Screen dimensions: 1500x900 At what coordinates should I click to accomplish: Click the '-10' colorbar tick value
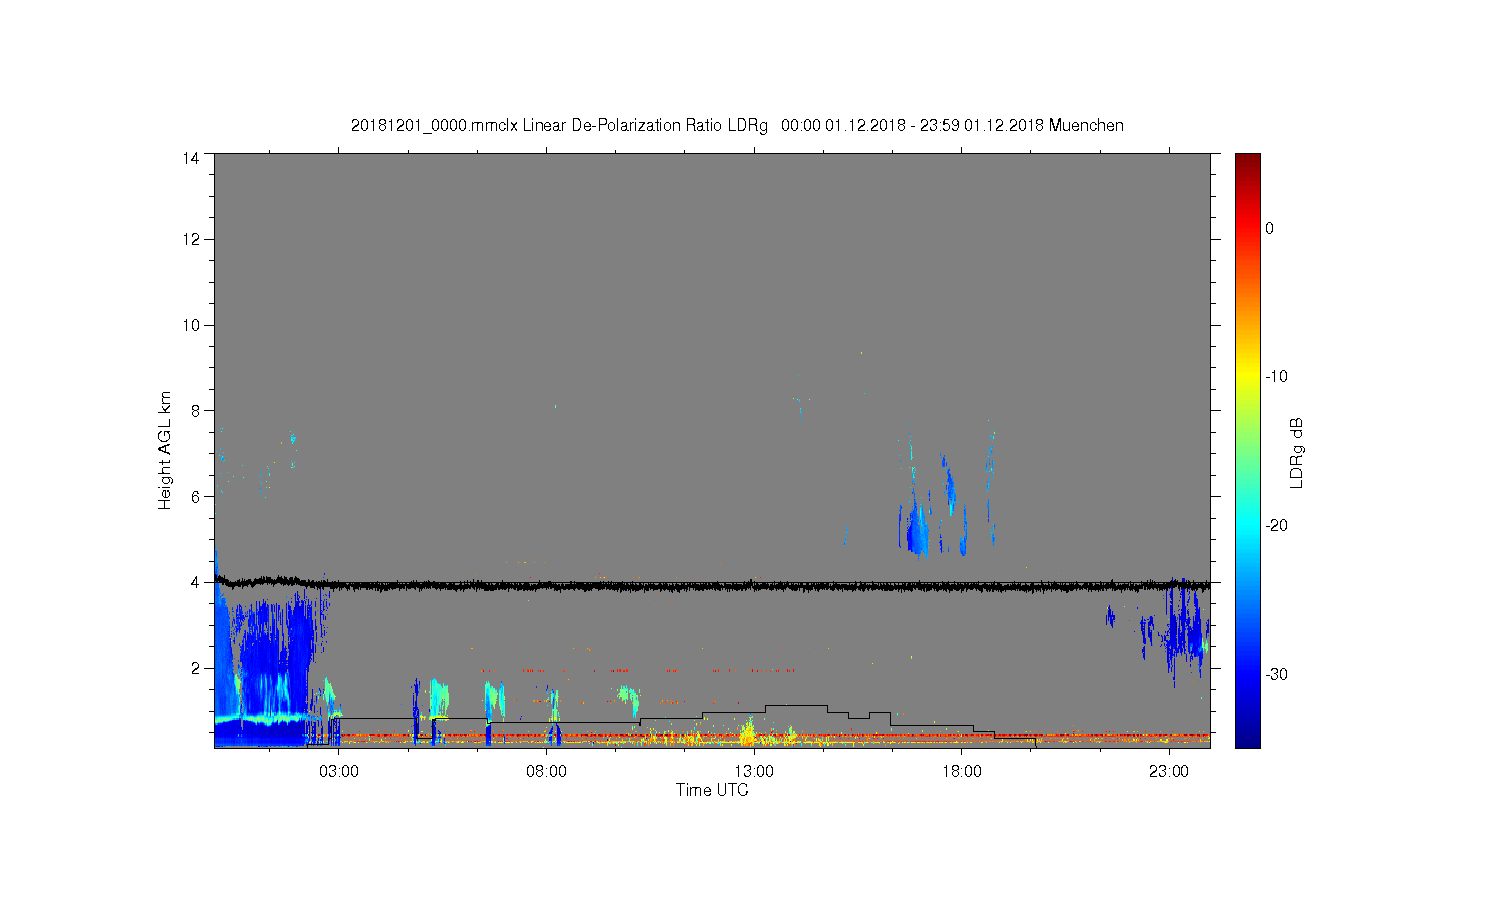pos(1276,377)
